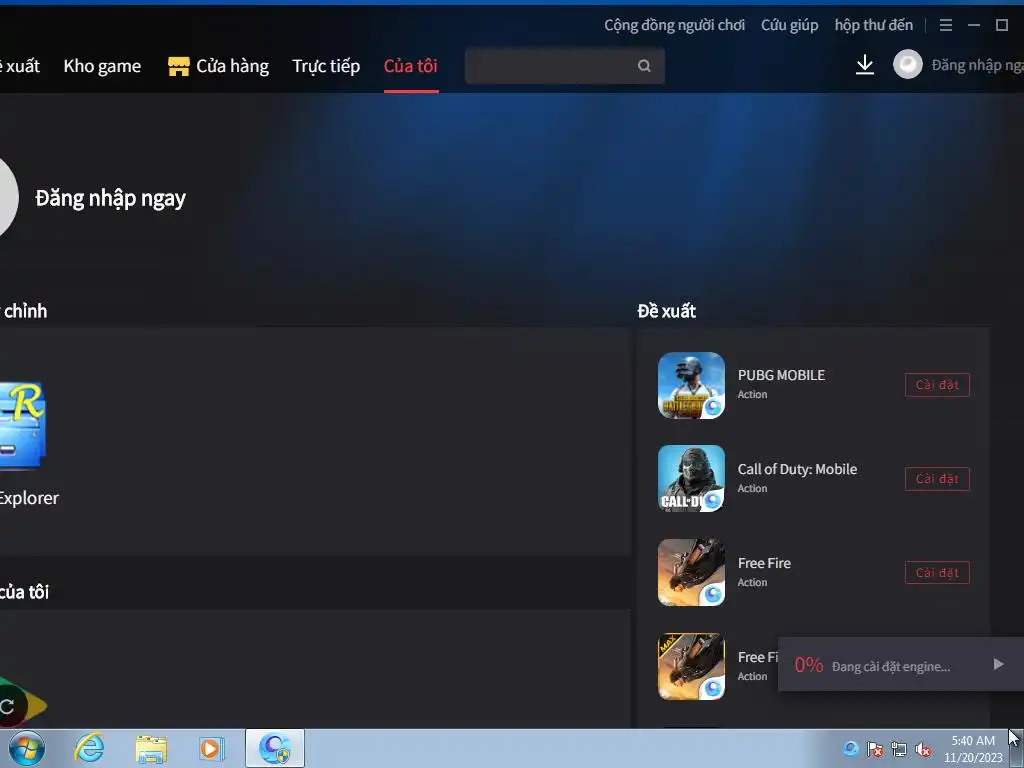
Task: Open the Đề xuất tab
Action: pos(20,66)
